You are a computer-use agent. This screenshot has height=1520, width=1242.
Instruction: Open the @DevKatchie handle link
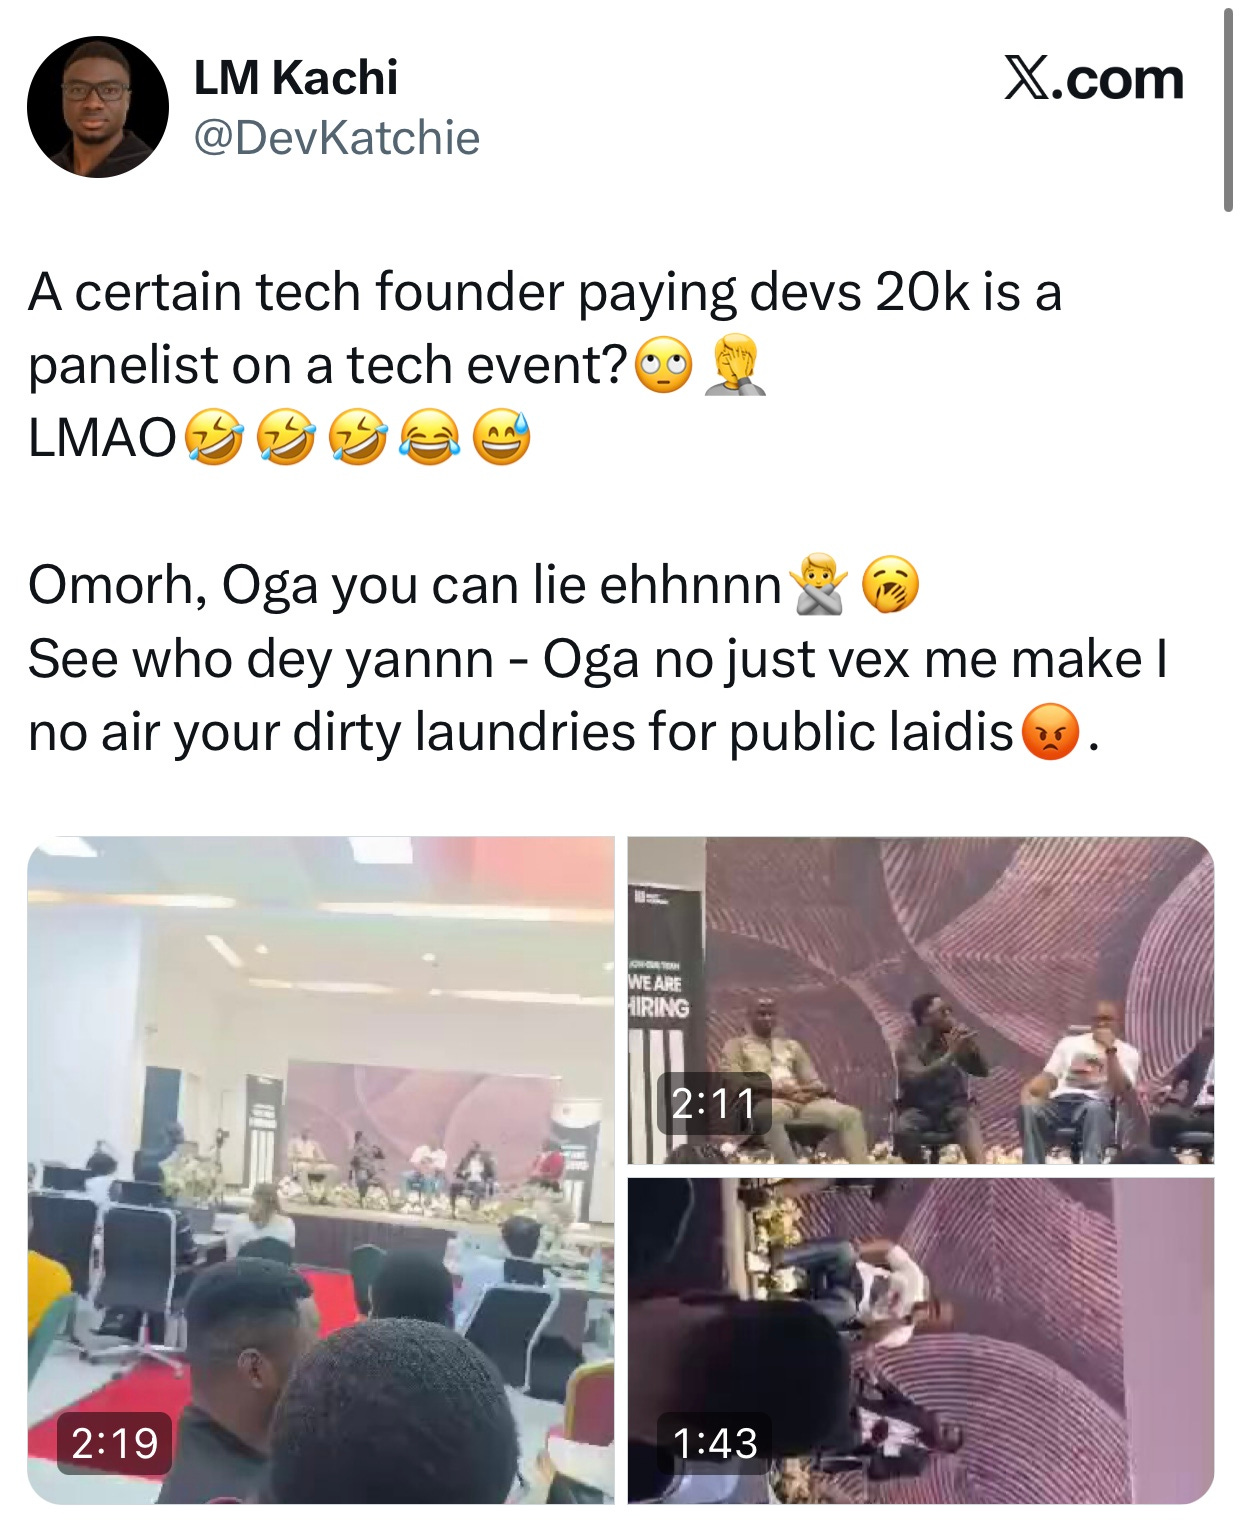pyautogui.click(x=336, y=138)
